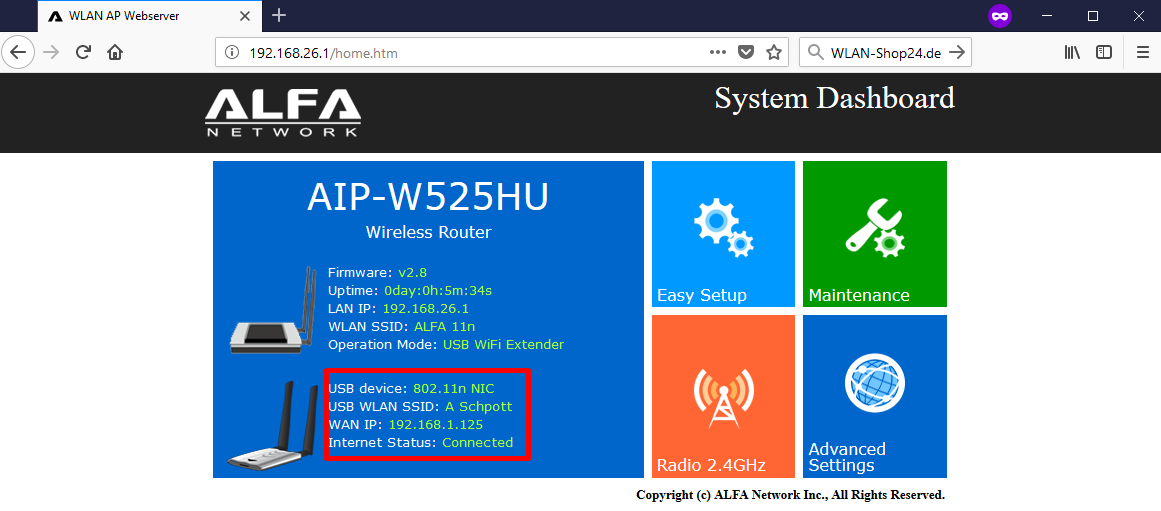Toggle the sidebar view
Screen dimensions: 1161x511
1104,53
